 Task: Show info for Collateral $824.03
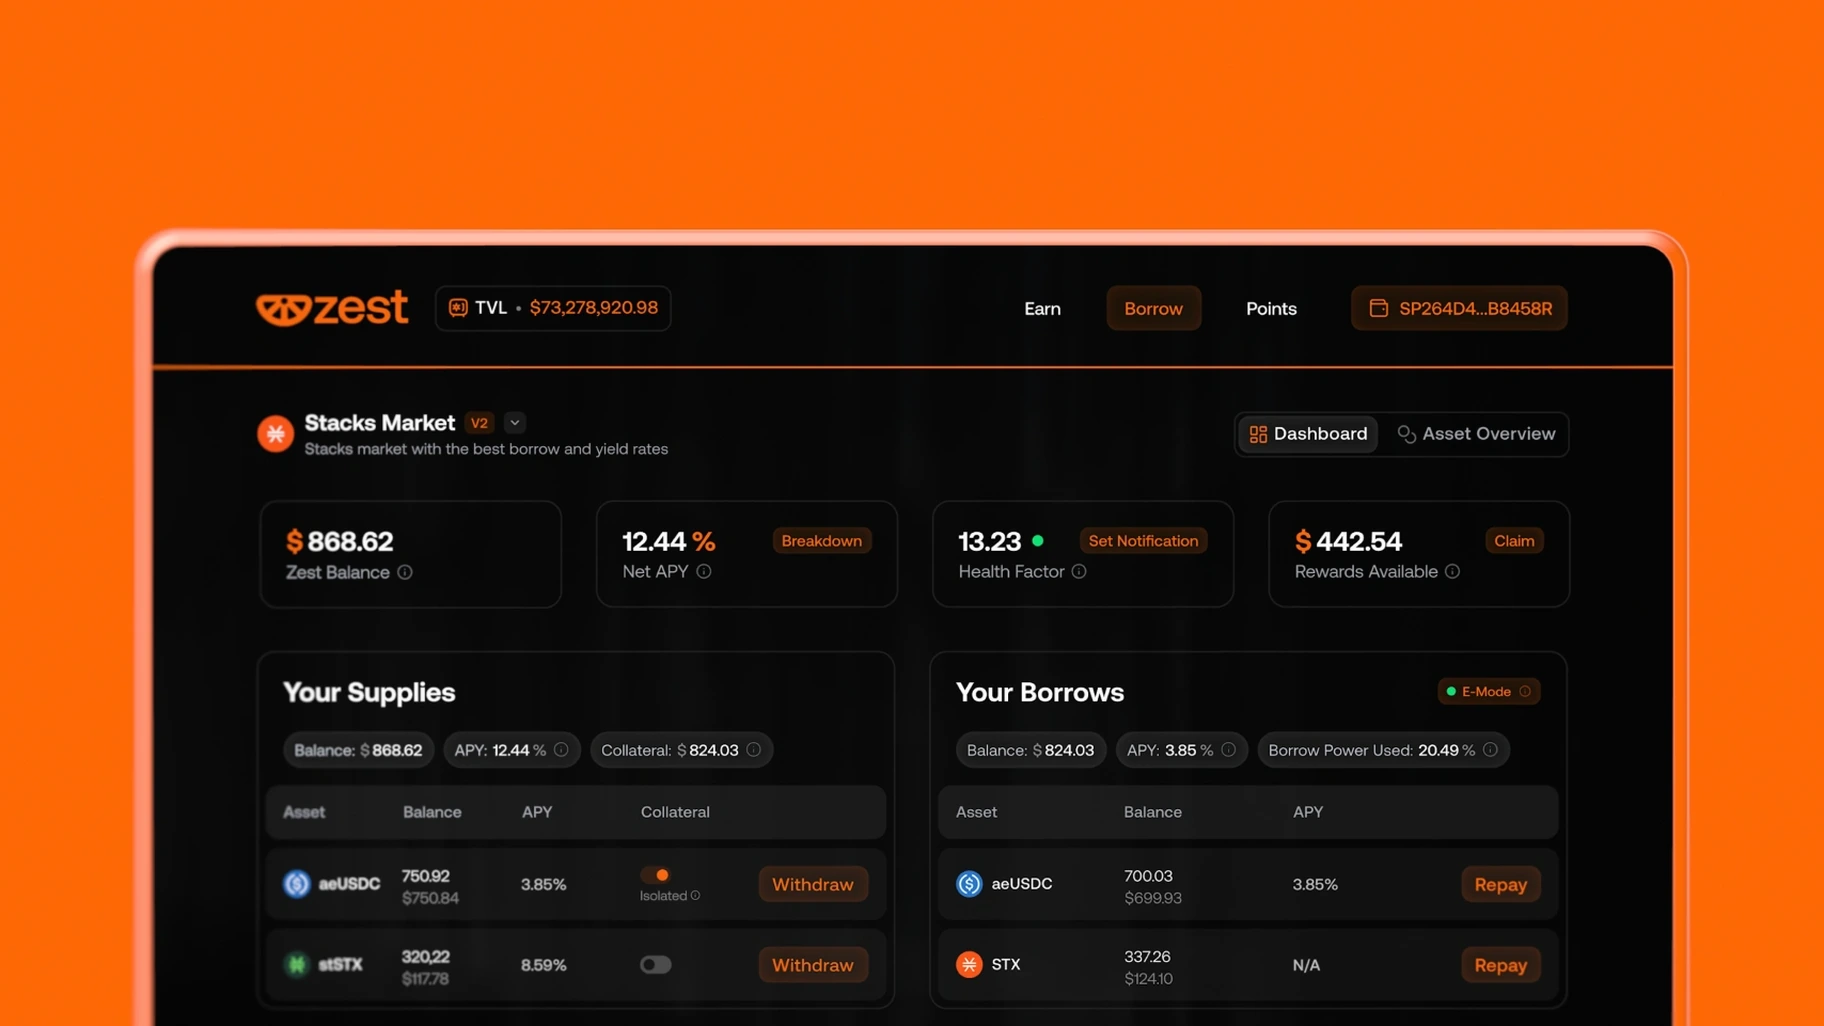click(754, 750)
